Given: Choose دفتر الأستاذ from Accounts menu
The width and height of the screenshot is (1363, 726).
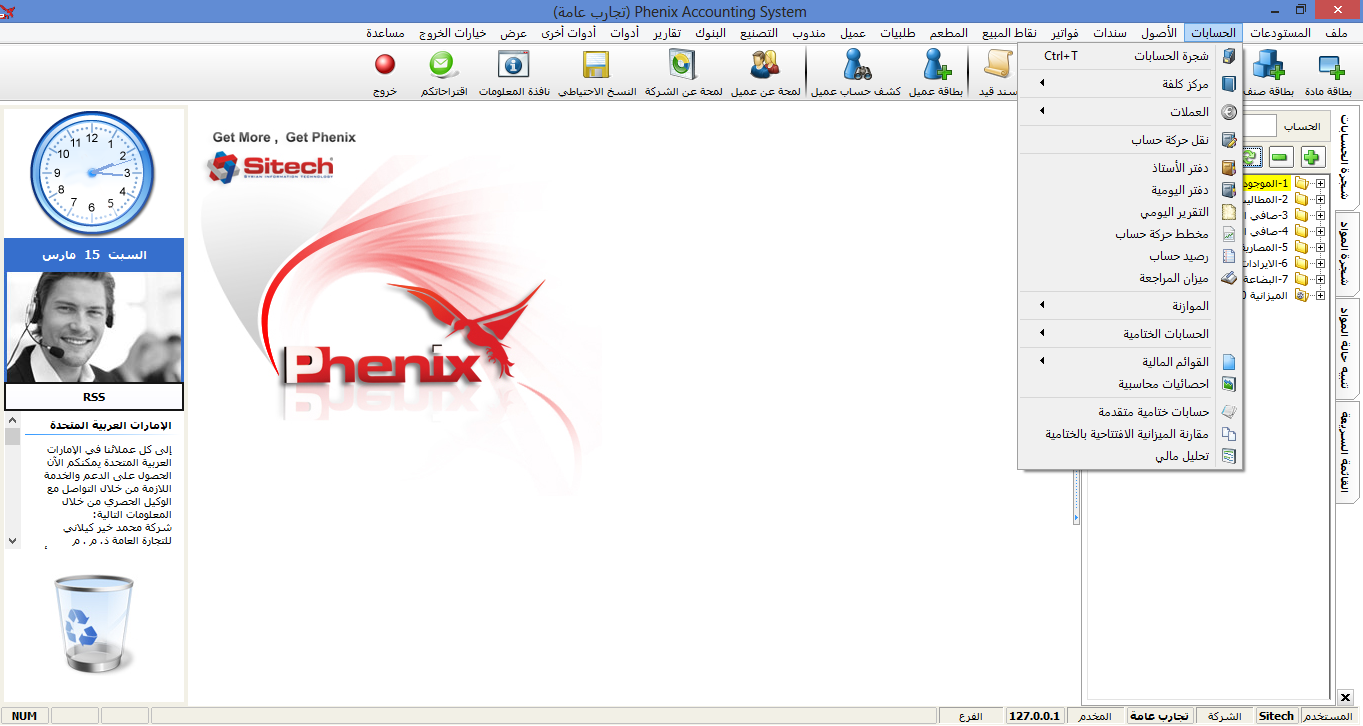Looking at the screenshot, I should [x=1180, y=167].
